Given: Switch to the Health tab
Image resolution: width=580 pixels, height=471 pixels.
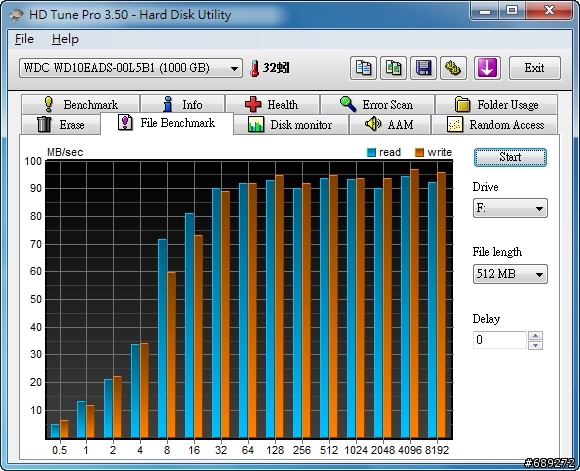Looking at the screenshot, I should [272, 105].
